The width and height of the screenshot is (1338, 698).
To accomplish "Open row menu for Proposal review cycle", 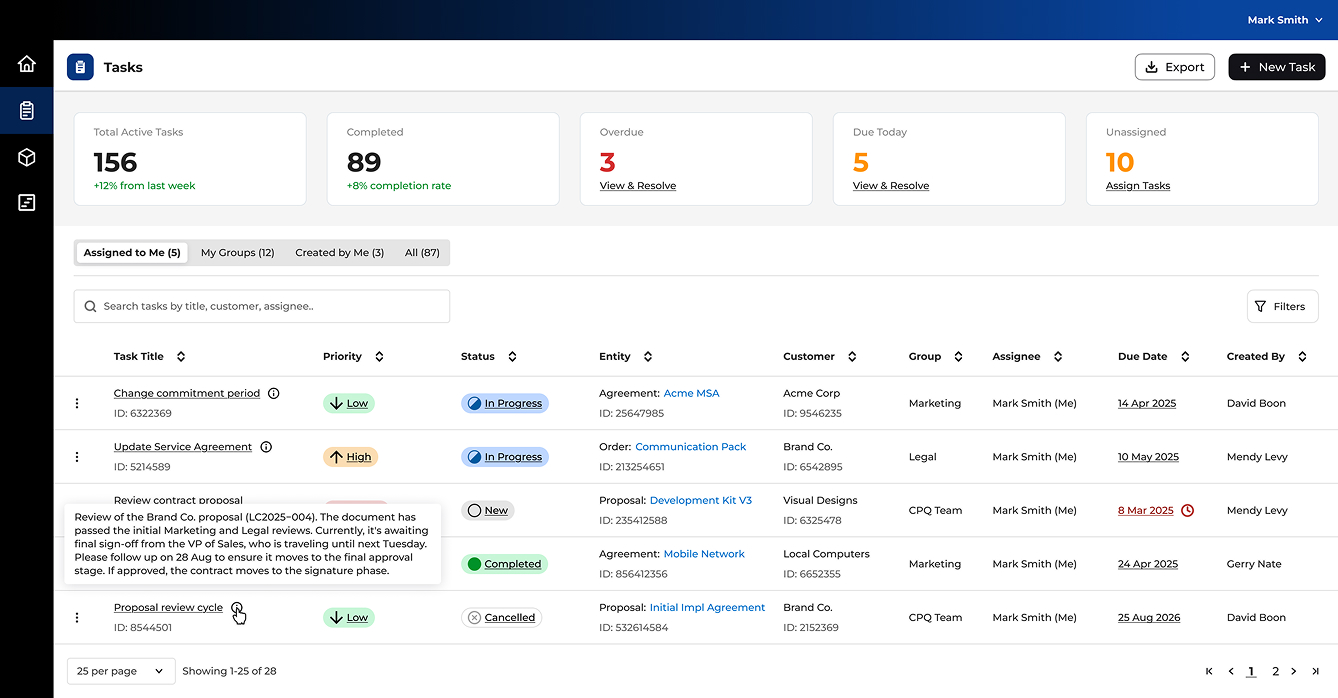I will [77, 618].
